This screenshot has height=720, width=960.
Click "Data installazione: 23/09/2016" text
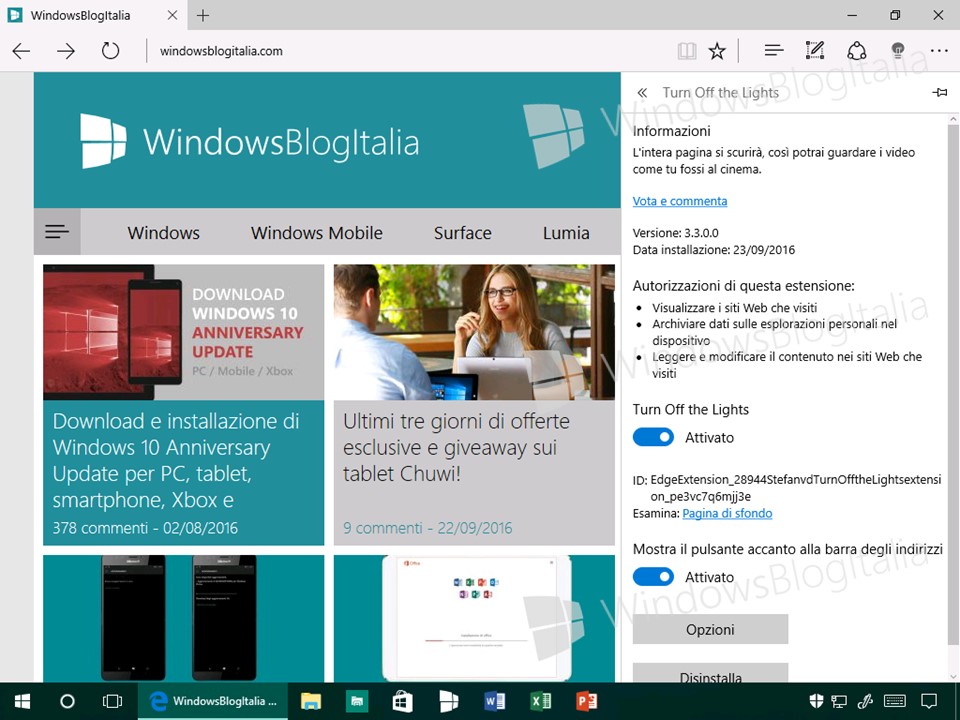tap(714, 250)
